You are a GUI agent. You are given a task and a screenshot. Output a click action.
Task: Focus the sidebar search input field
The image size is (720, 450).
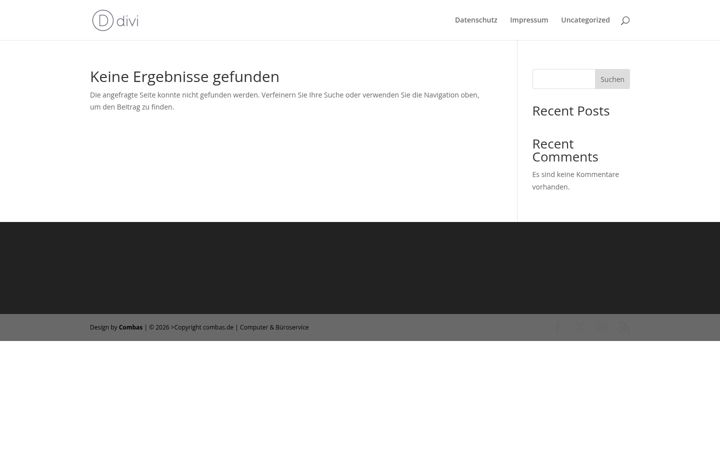564,79
